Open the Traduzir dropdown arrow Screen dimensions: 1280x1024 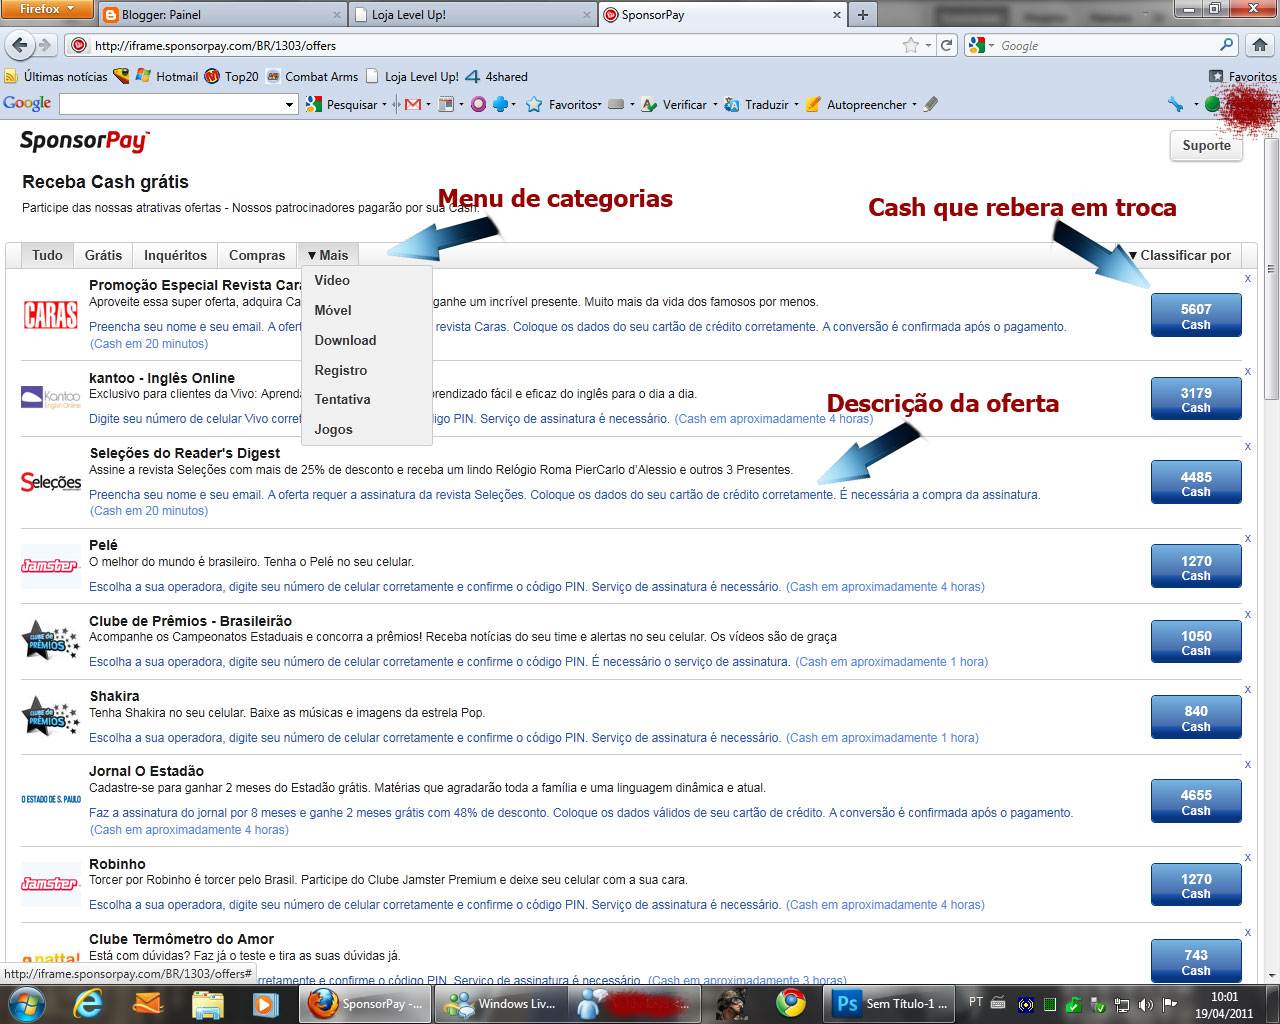point(796,104)
